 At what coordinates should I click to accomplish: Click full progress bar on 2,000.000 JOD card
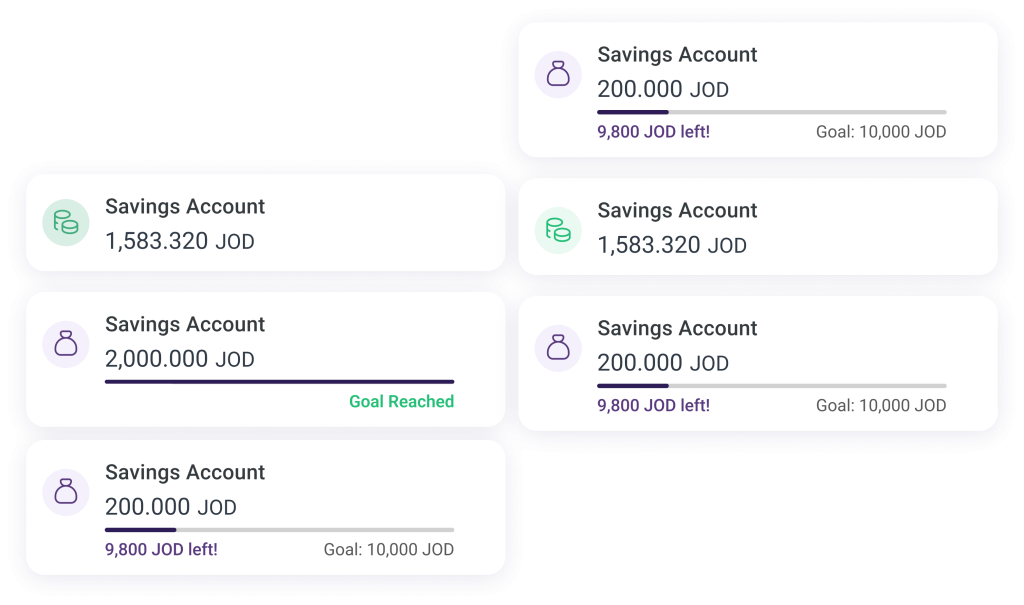(279, 381)
